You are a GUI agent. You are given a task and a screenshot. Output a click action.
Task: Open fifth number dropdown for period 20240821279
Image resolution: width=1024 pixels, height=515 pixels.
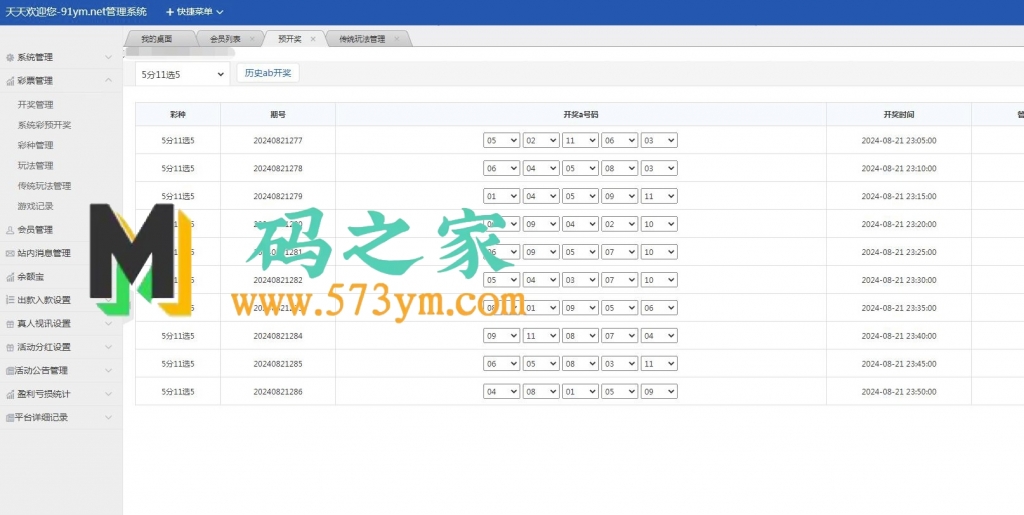coord(659,196)
